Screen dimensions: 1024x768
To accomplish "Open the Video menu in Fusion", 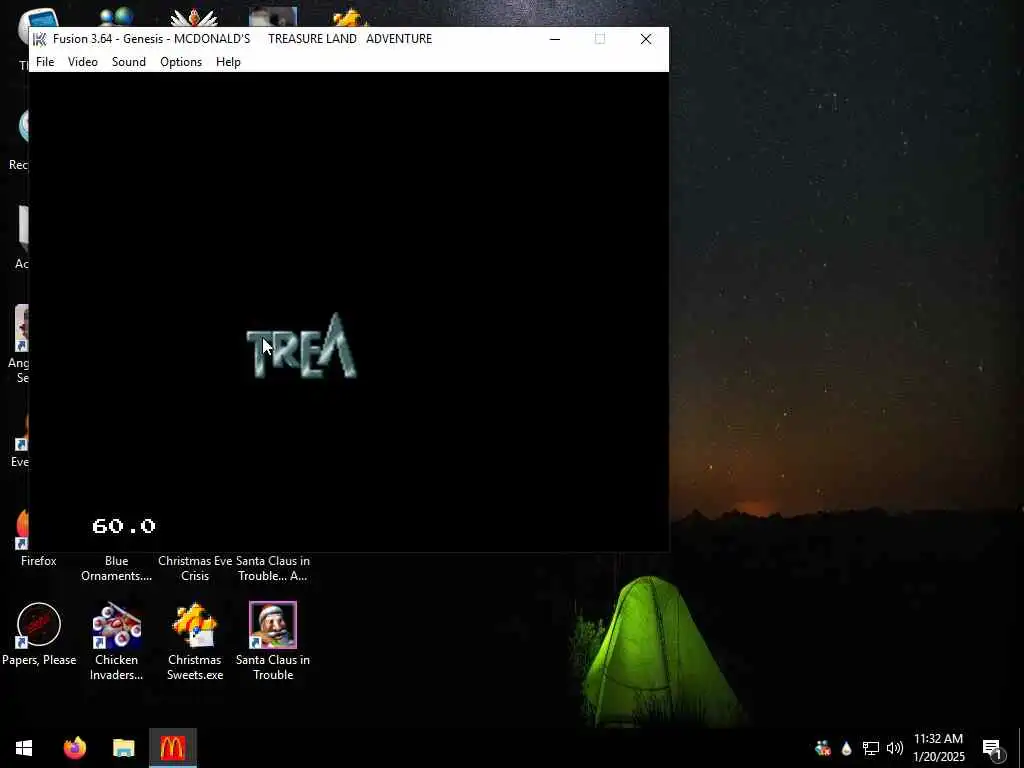I will pos(83,61).
